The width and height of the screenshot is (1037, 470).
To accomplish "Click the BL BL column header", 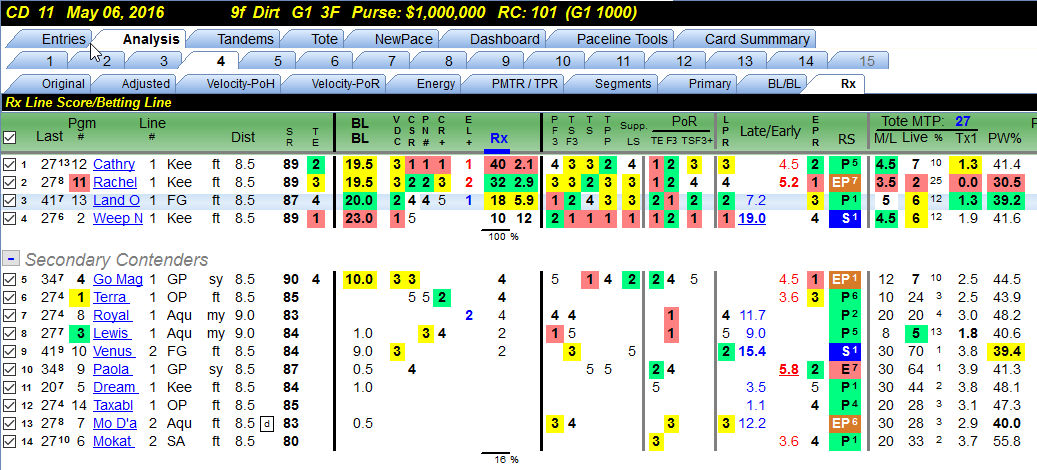I will coord(360,131).
